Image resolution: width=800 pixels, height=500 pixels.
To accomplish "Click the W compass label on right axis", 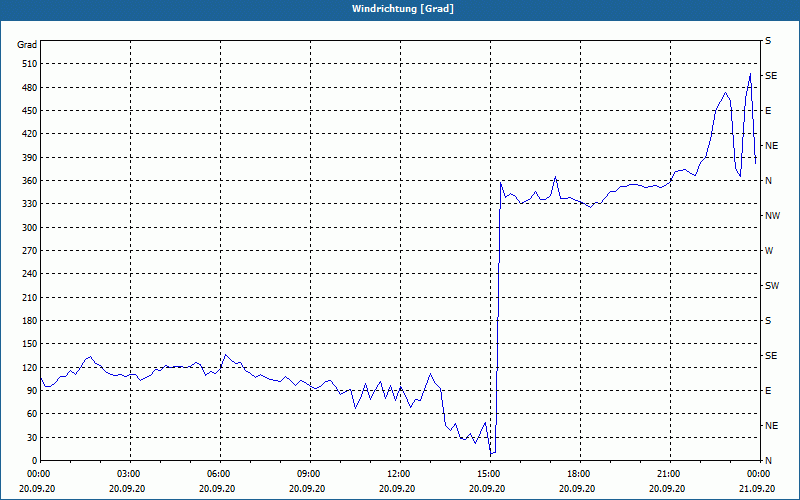I will coord(769,251).
